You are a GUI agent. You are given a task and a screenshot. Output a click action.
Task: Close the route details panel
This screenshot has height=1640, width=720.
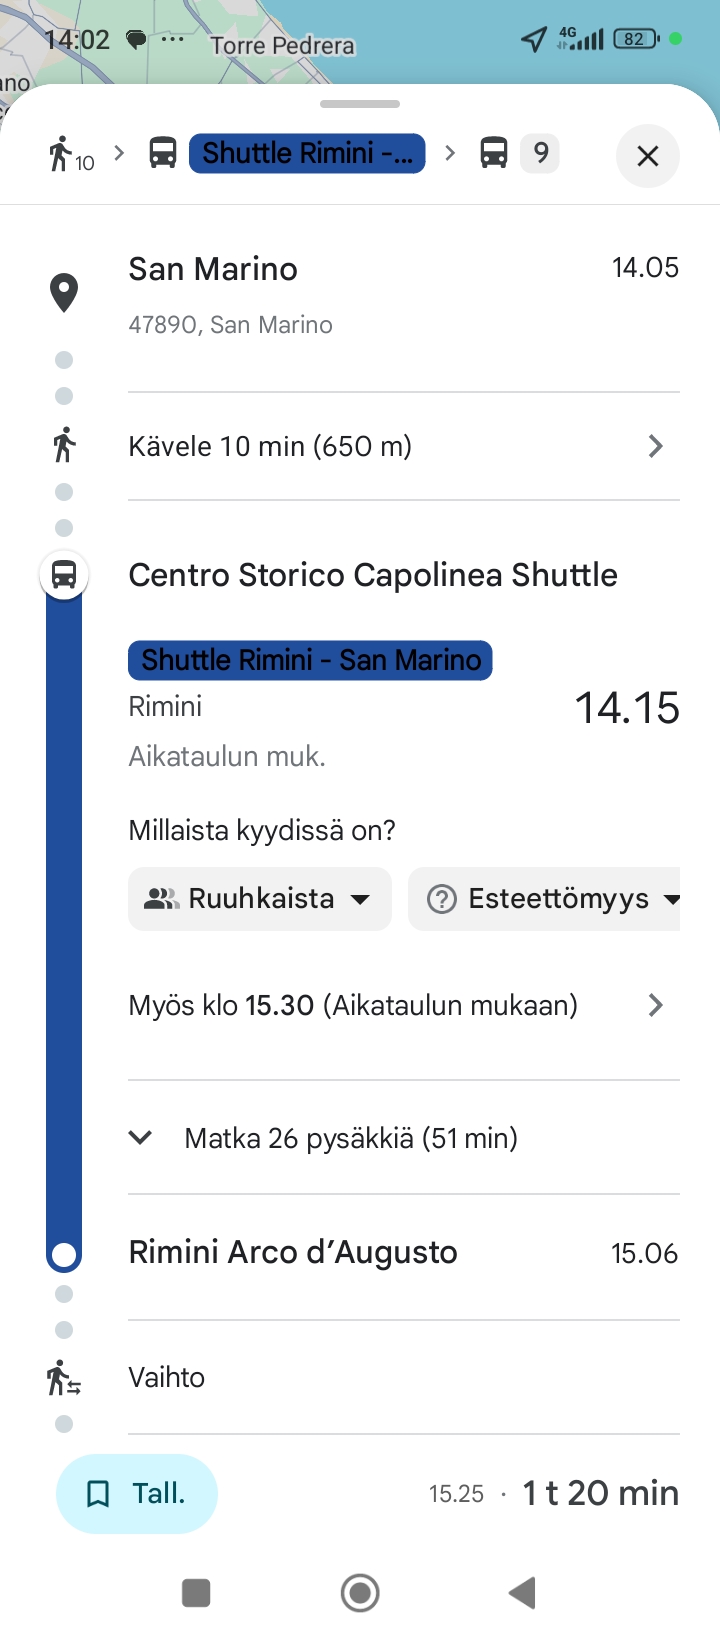(647, 156)
